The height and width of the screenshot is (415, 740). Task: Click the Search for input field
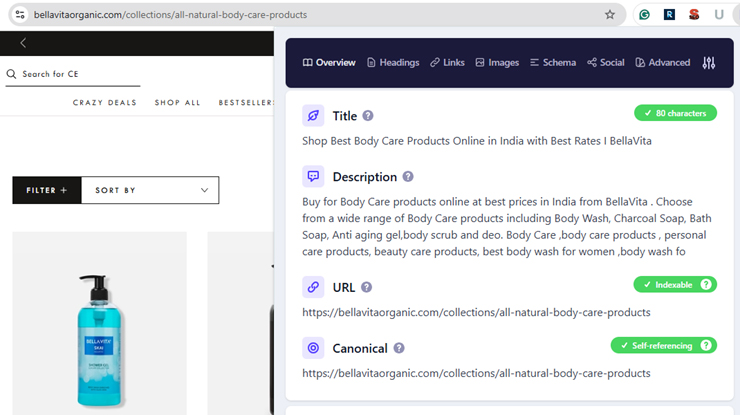coord(73,75)
